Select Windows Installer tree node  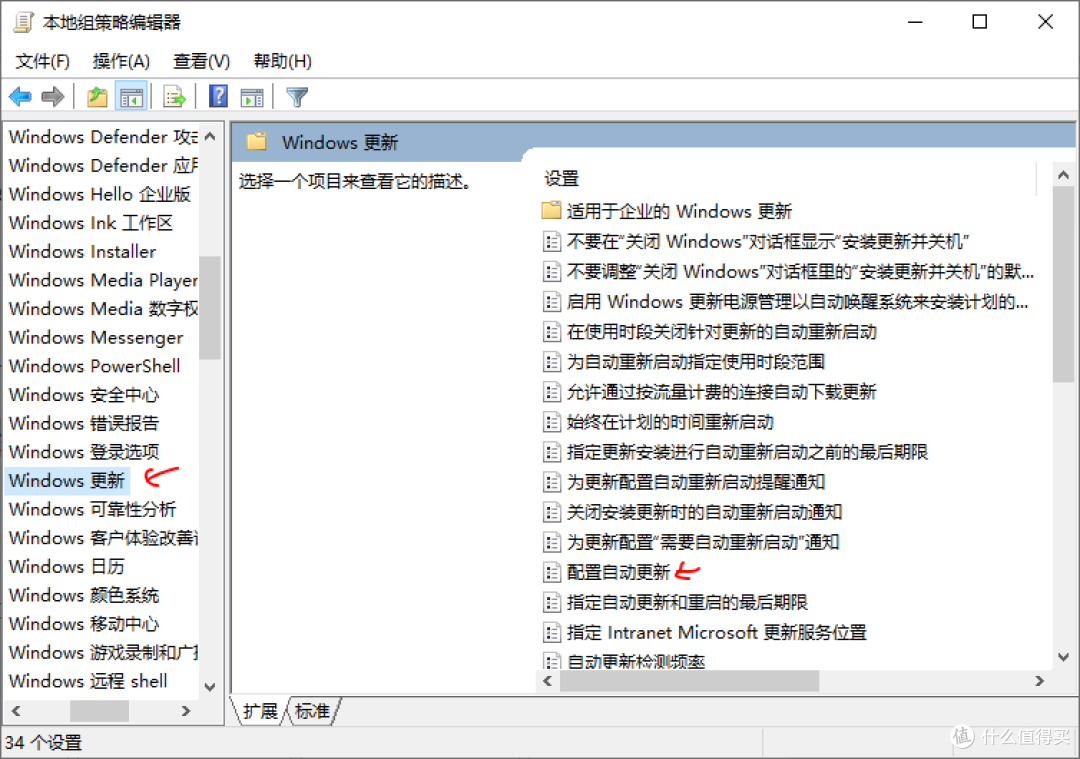82,251
